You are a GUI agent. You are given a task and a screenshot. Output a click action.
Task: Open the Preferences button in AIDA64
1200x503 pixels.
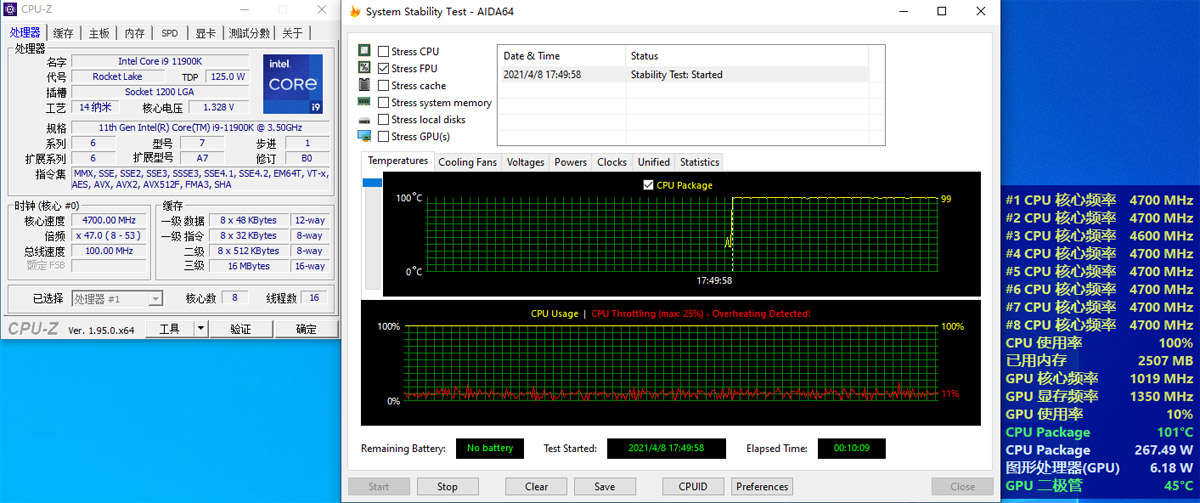pos(761,487)
